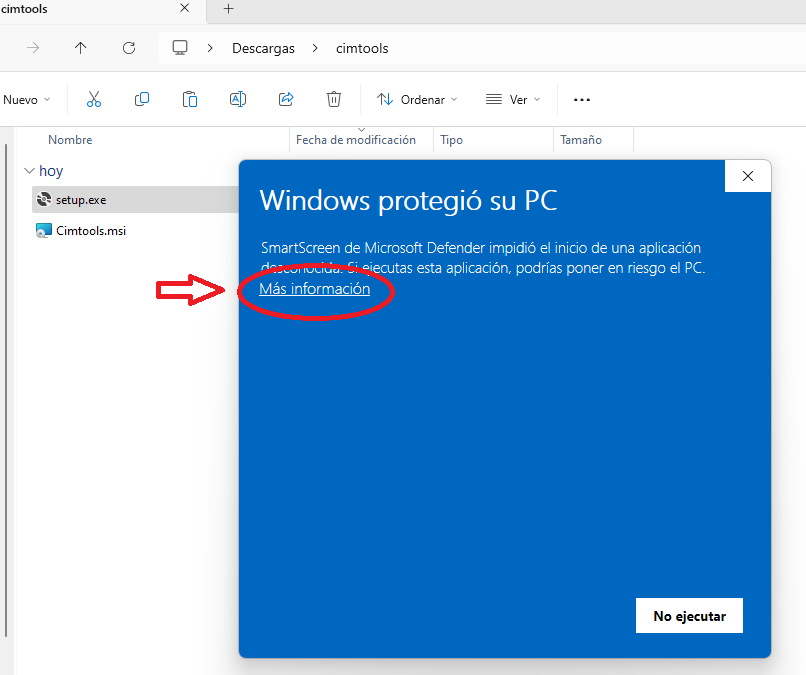Screen dimensions: 806x675
Task: Sort by Fecha de modificación column
Action: [356, 140]
